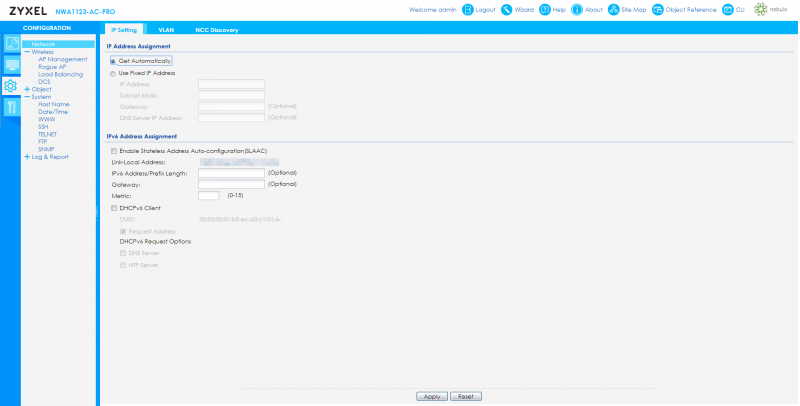Open SNMP settings

point(46,149)
